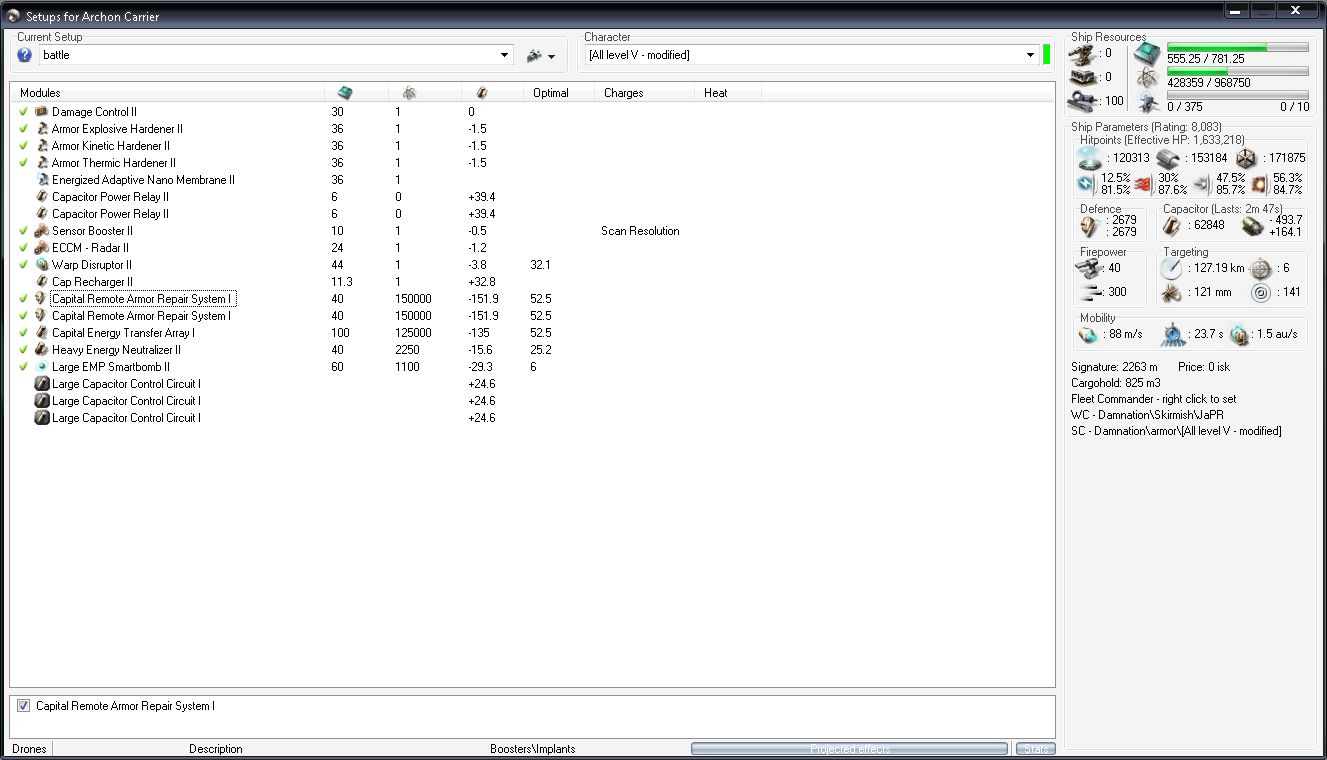This screenshot has height=760, width=1327.
Task: Open the Projected effects button
Action: [849, 749]
